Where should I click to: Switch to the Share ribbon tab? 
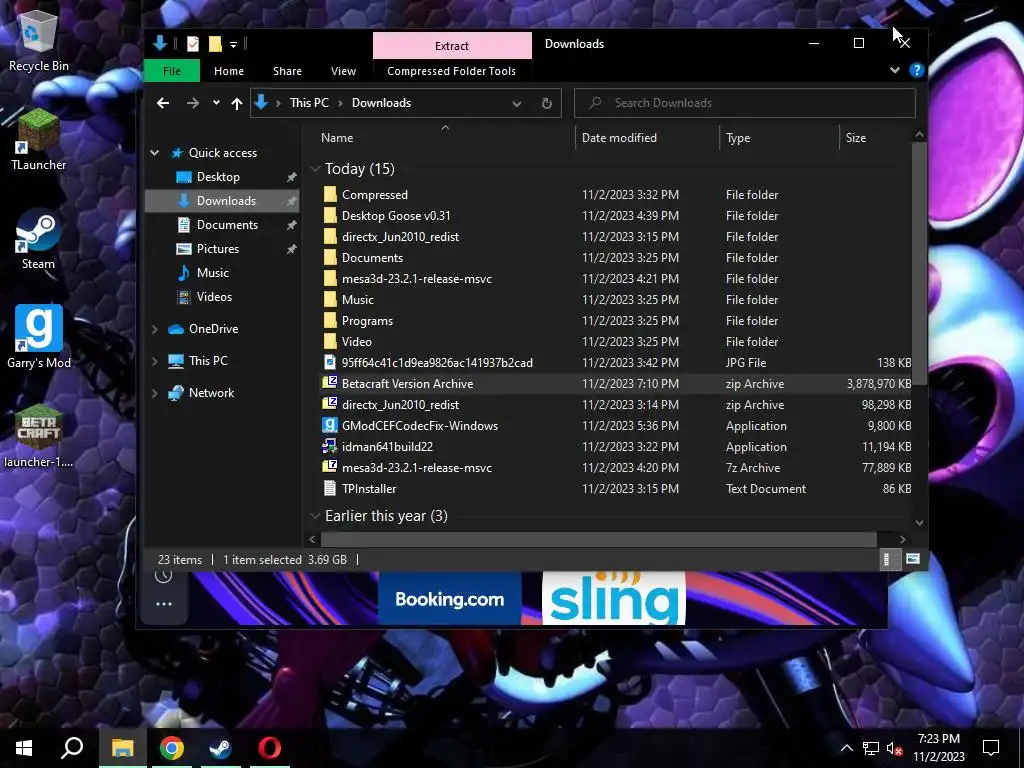pos(287,71)
